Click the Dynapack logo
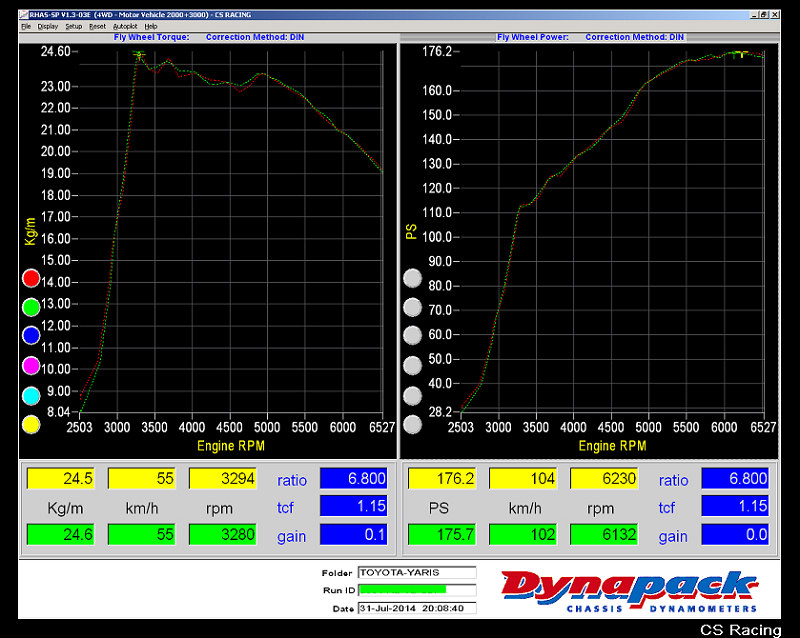Viewport: 800px width, 638px height. tap(630, 591)
